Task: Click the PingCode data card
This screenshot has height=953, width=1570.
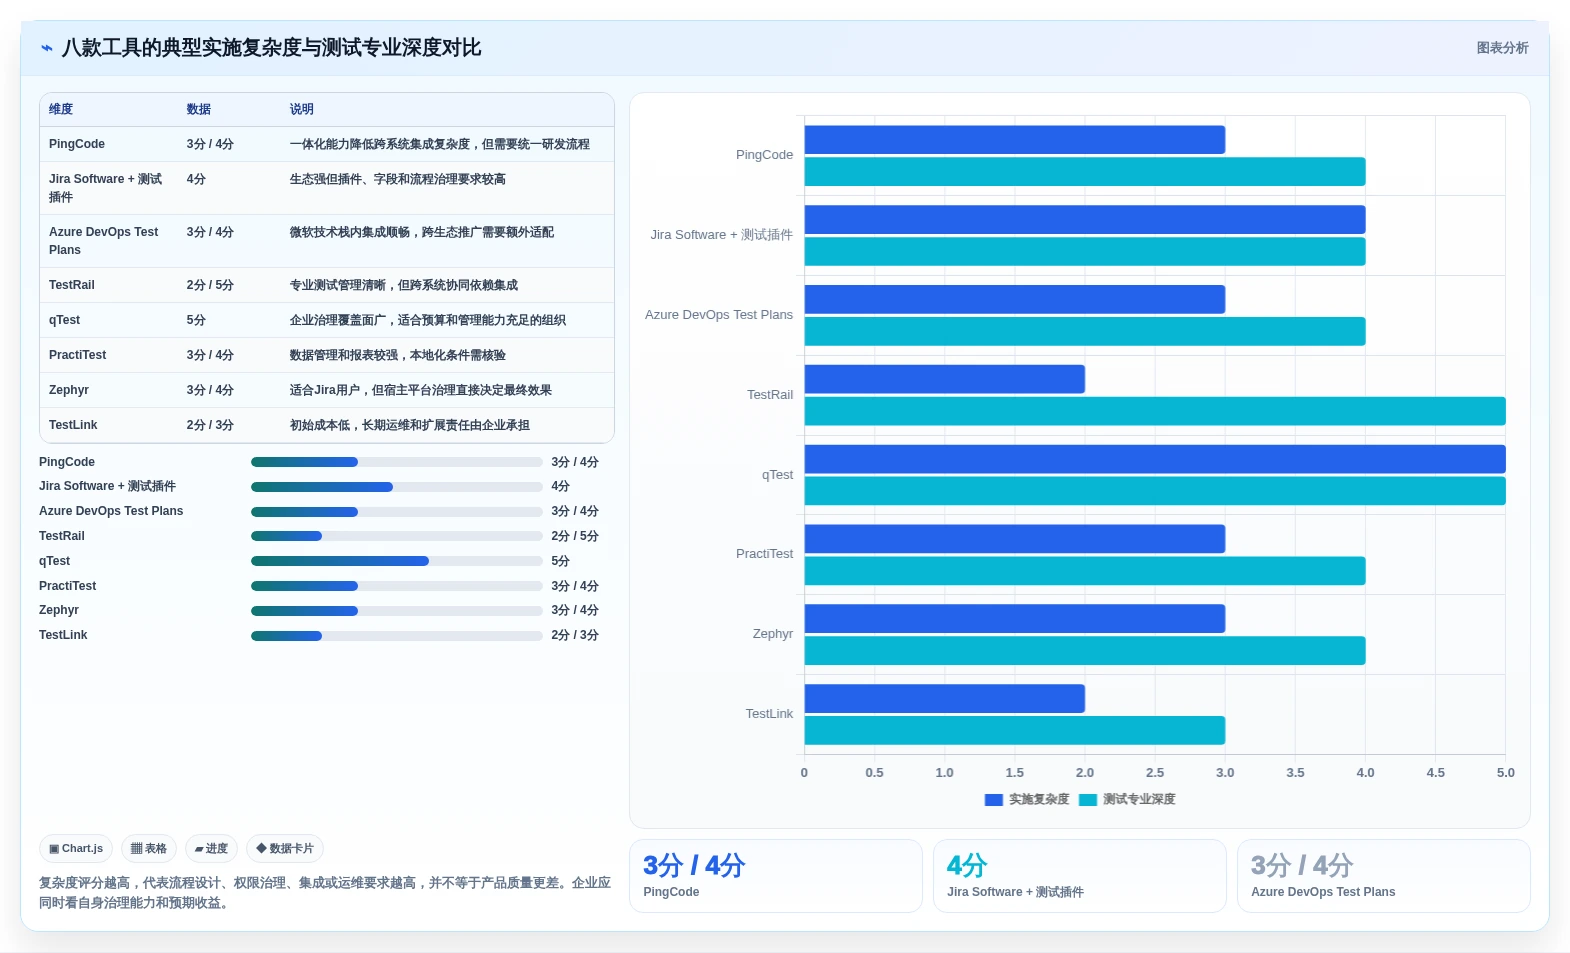Action: [x=776, y=876]
